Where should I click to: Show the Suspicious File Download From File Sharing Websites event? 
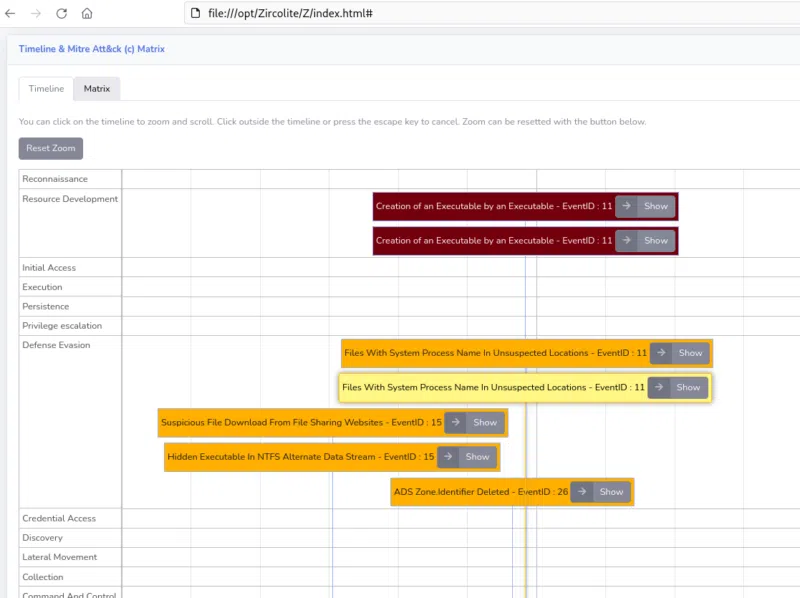pyautogui.click(x=485, y=422)
